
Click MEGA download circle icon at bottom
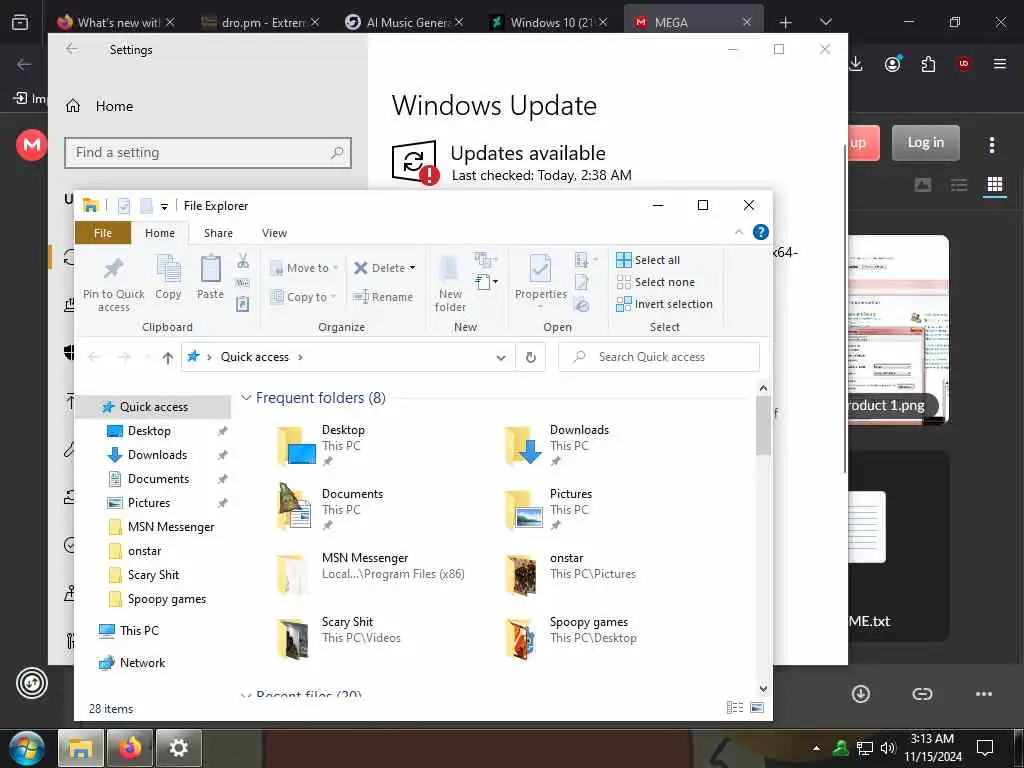pyautogui.click(x=861, y=694)
